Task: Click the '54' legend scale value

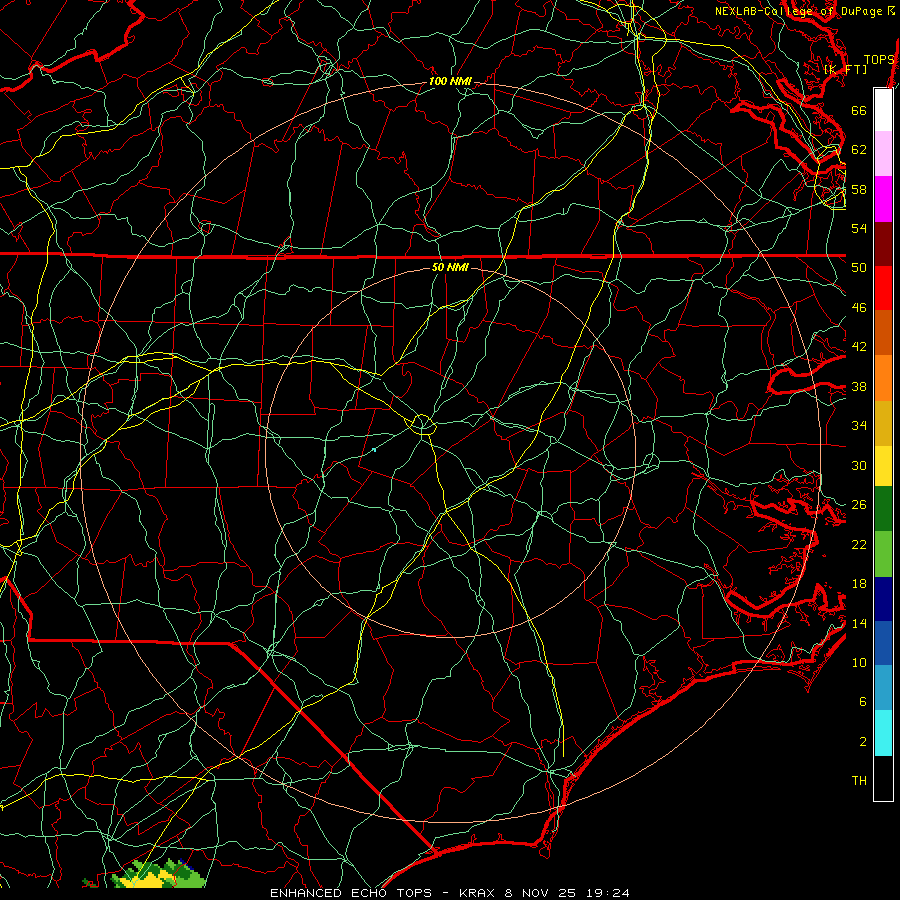Action: click(859, 228)
